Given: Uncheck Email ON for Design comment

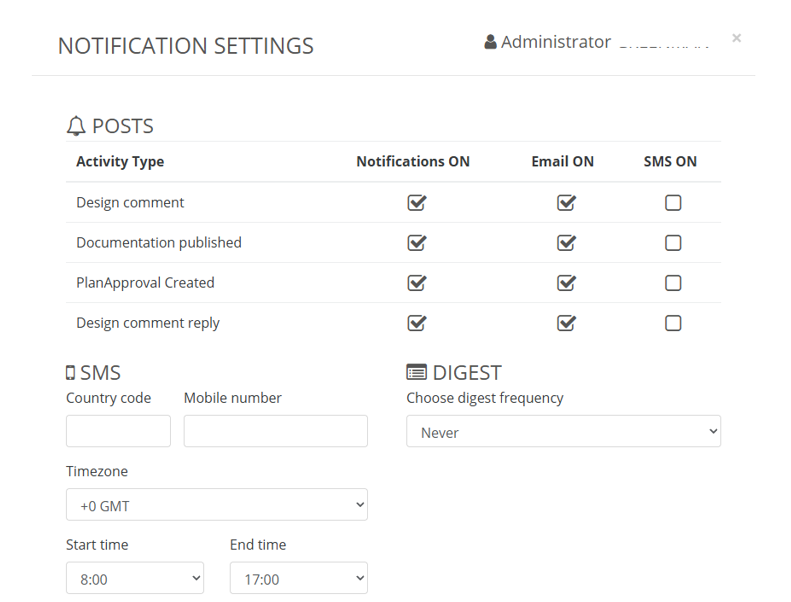Looking at the screenshot, I should tap(566, 203).
